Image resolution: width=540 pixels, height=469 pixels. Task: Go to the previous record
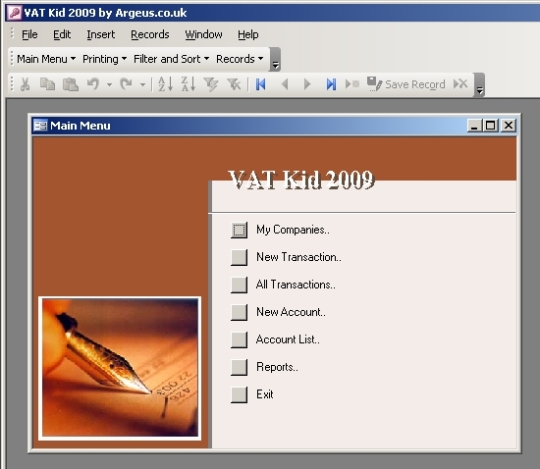pos(285,84)
